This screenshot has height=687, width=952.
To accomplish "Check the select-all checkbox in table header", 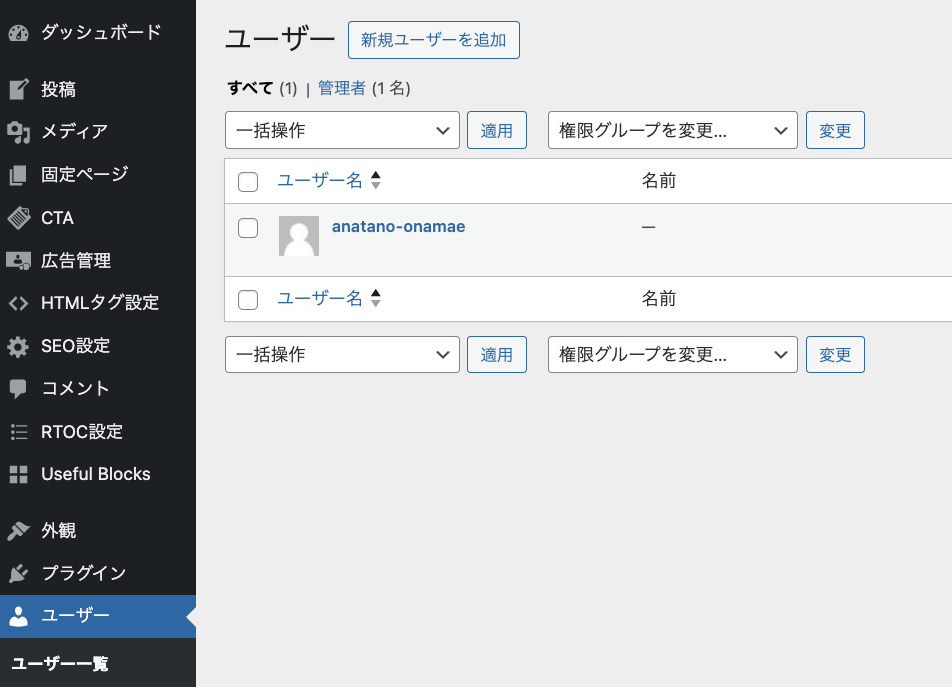I will pos(248,182).
